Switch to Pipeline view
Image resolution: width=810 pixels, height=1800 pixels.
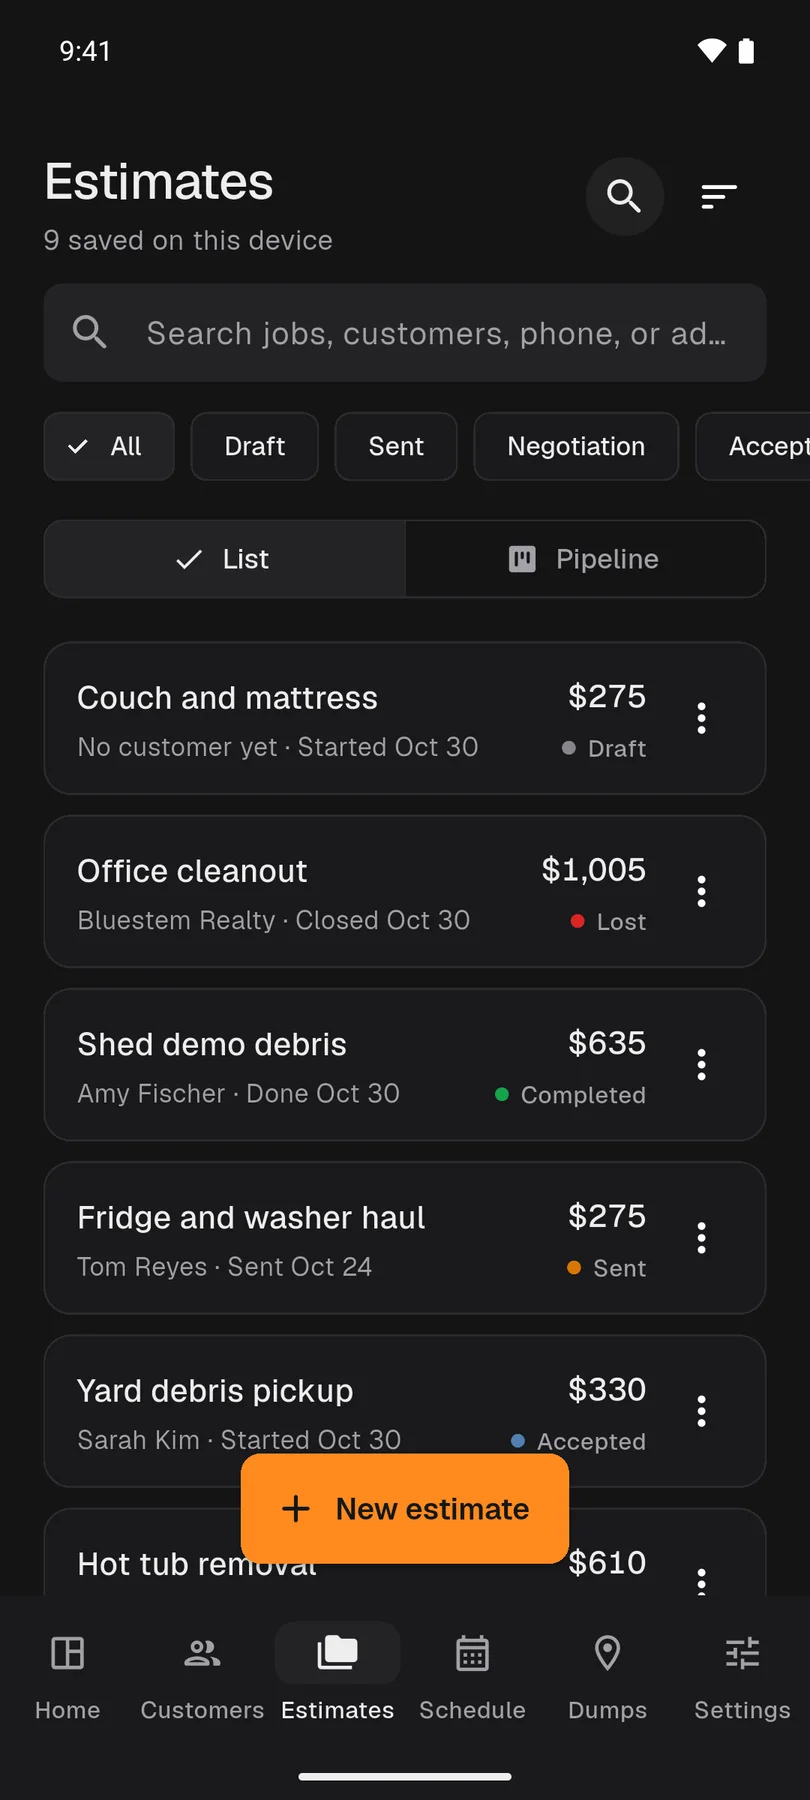tap(585, 559)
